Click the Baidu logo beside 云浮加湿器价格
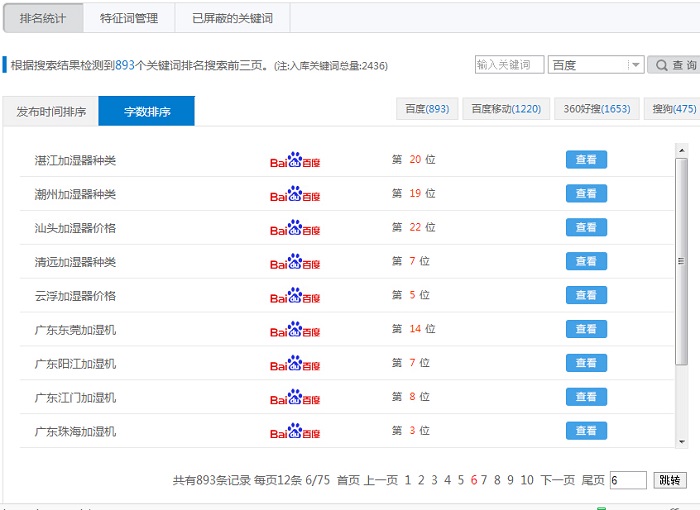This screenshot has width=700, height=510. tap(295, 296)
